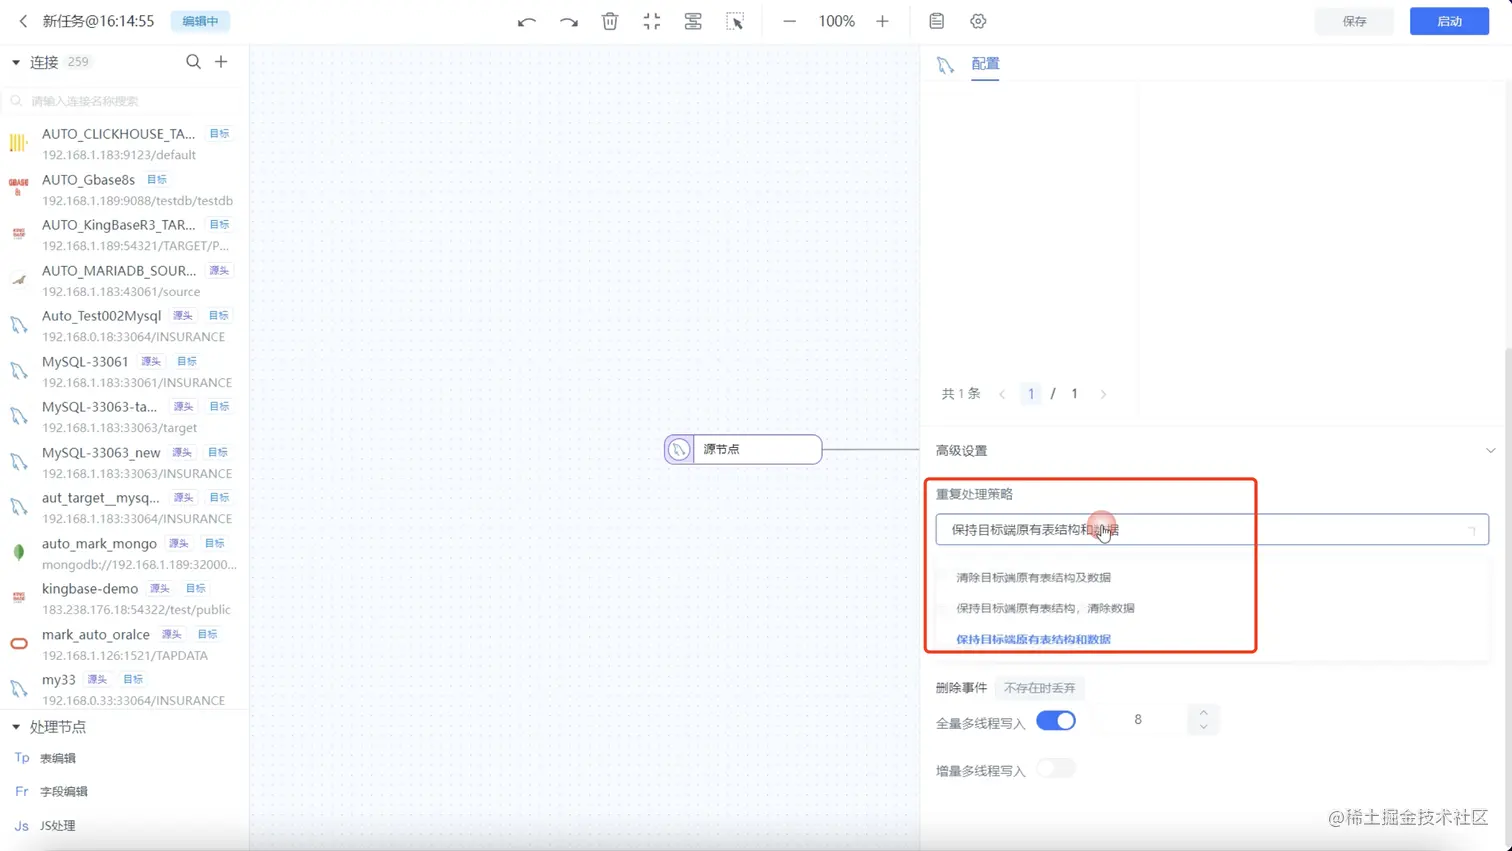Search connections with the magnifier icon
Viewport: 1512px width, 851px height.
pos(193,62)
